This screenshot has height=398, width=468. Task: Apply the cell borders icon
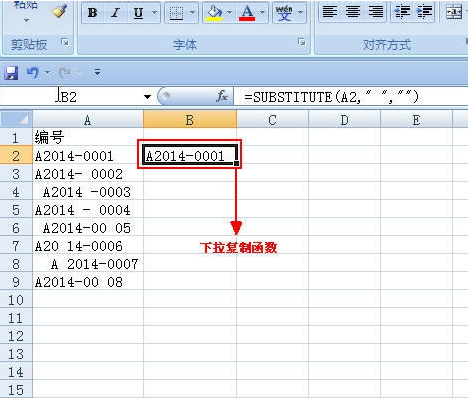[x=176, y=13]
